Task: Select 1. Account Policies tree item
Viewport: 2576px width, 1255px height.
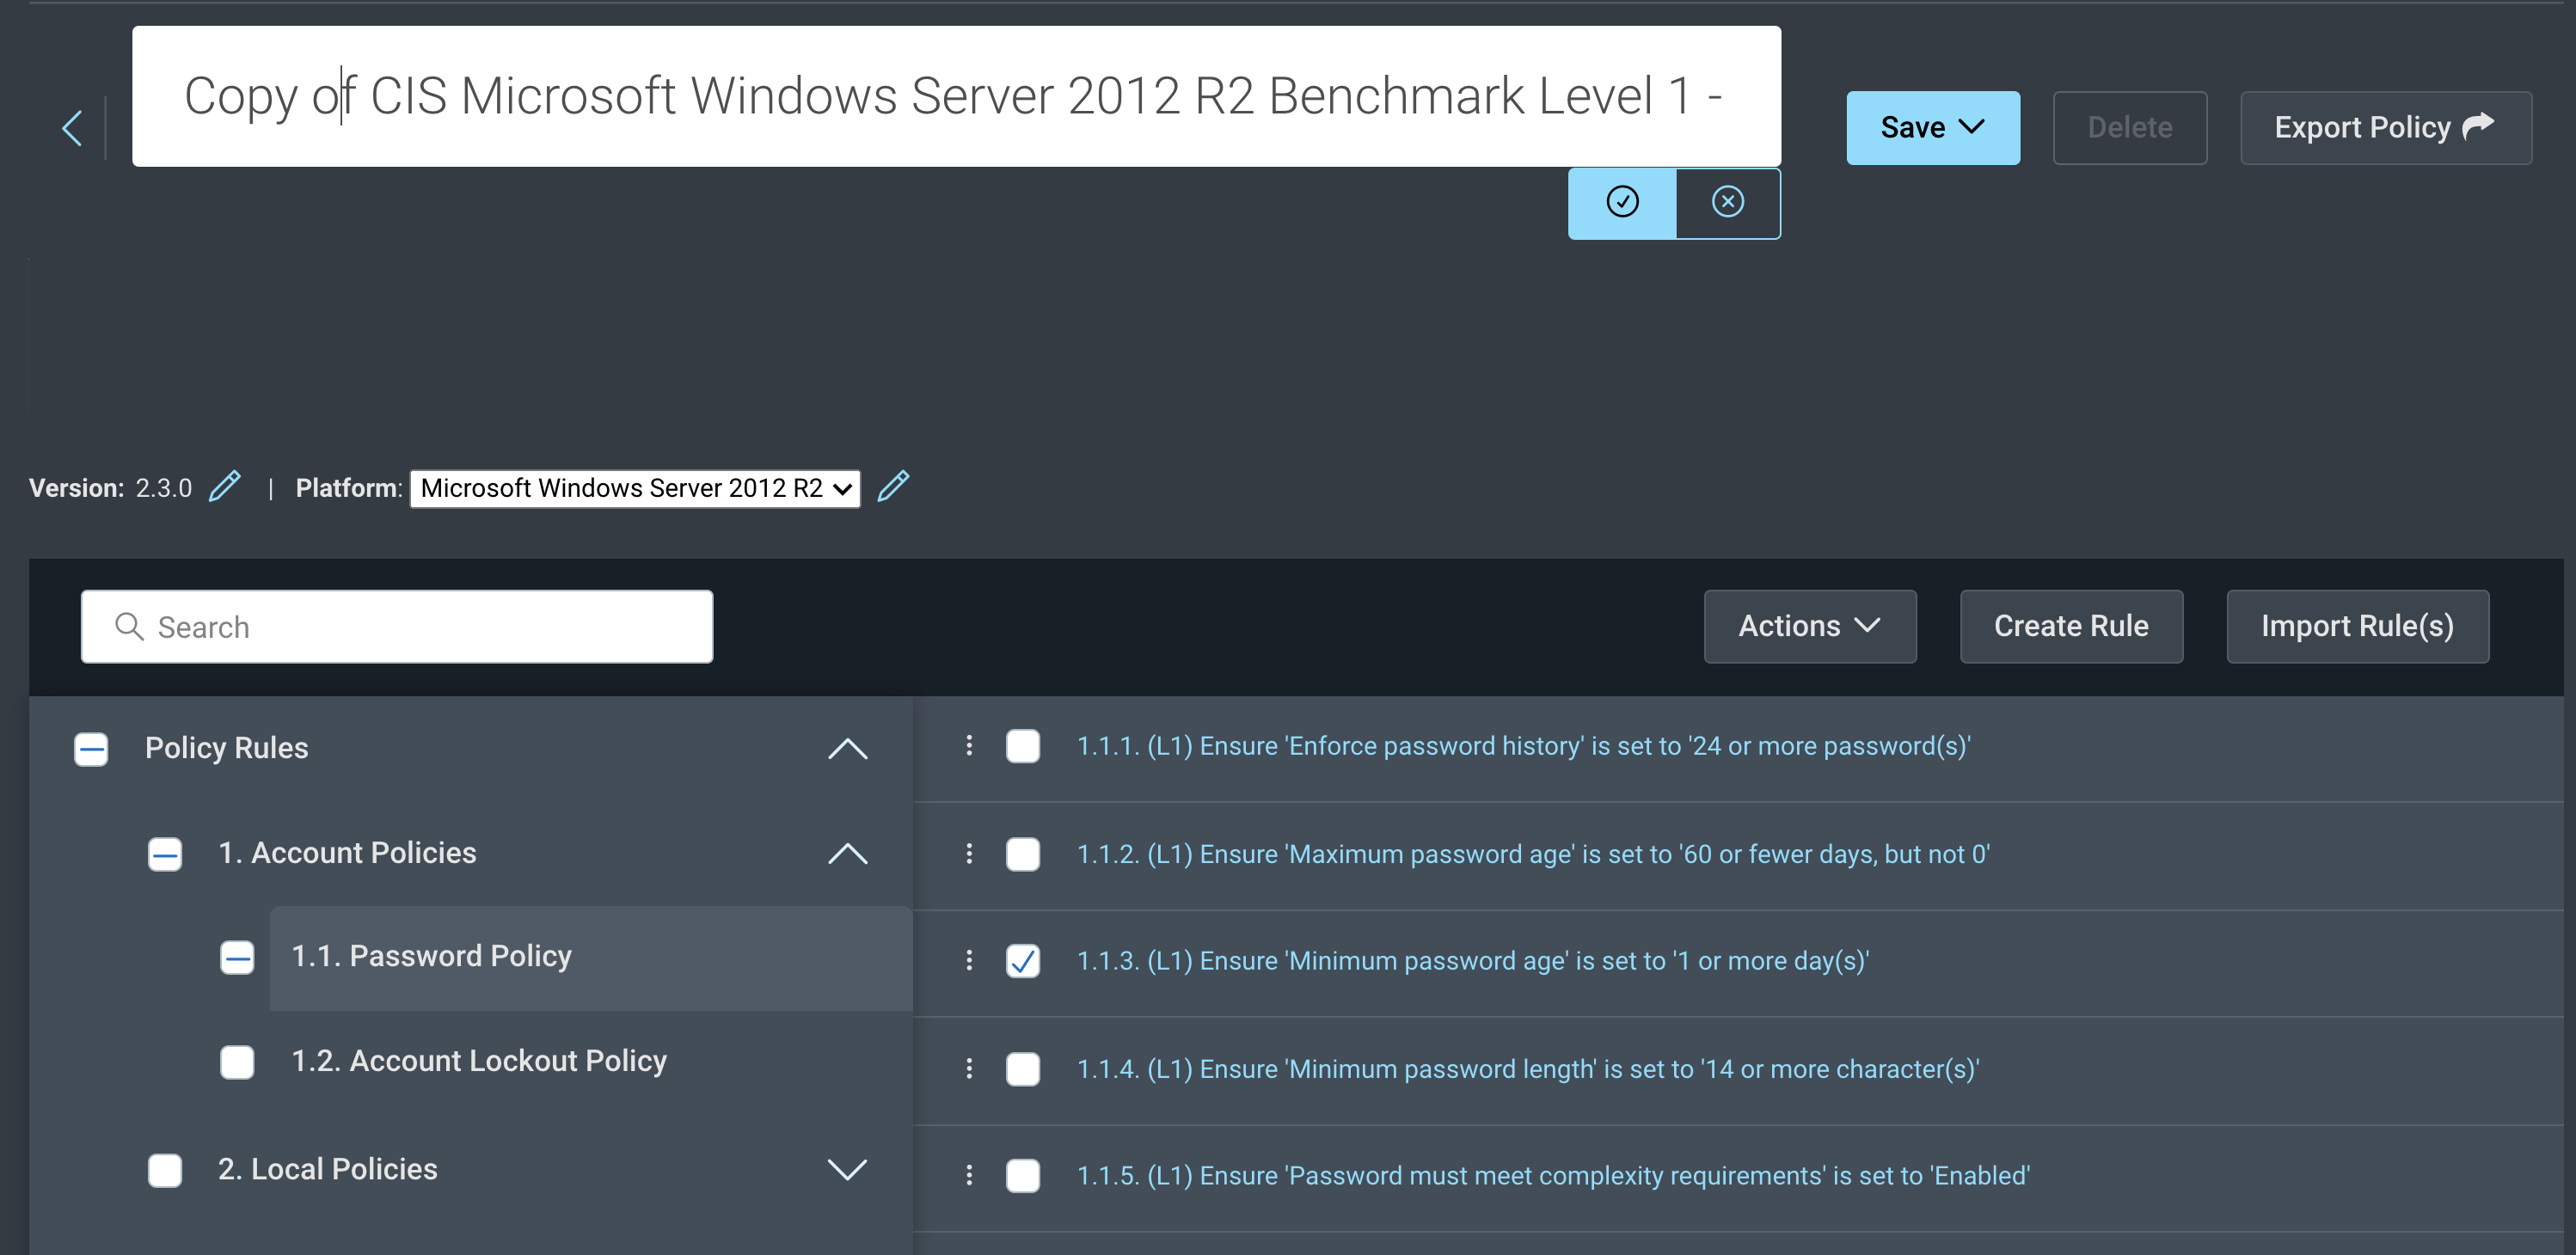Action: coord(347,853)
